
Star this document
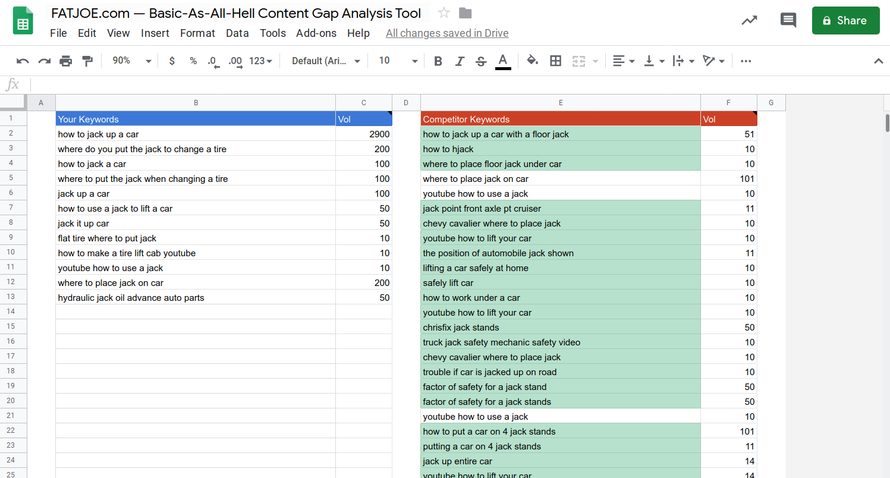444,13
